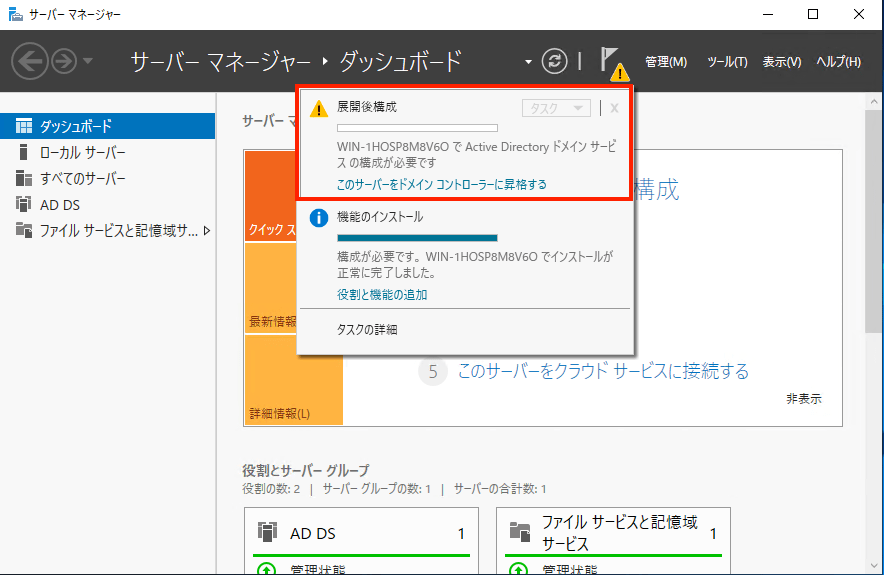Click the ダッシュボード breadcrumb title
Viewport: 884px width, 575px height.
pos(400,61)
